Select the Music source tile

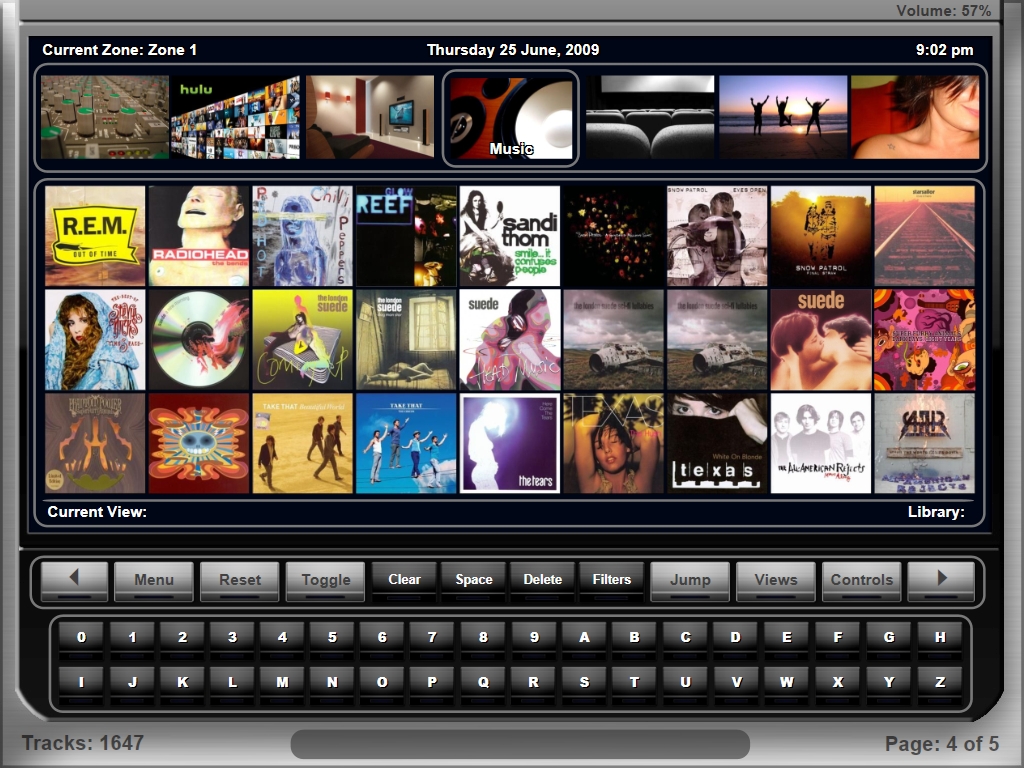(x=511, y=118)
